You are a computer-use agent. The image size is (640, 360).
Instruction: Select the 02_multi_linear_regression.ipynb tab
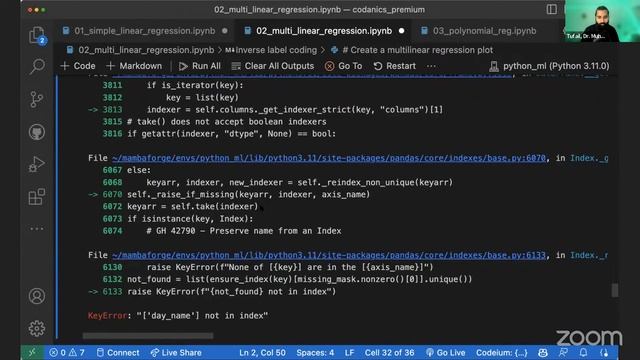324,31
